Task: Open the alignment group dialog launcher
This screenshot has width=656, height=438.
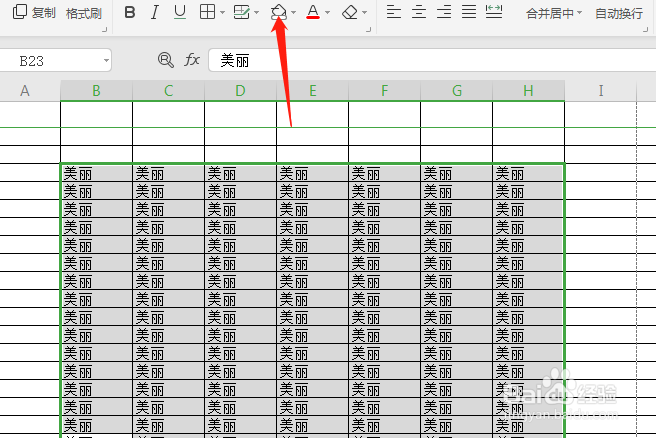Action: click(646, 30)
